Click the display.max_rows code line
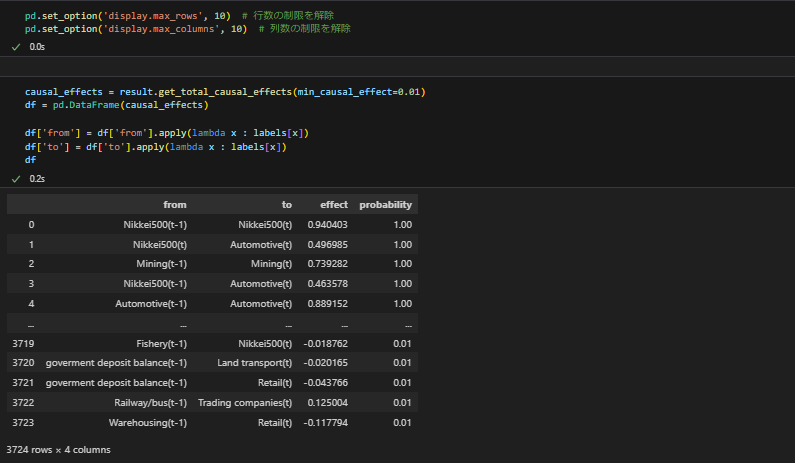Screen dimensions: 795x463 pos(132,16)
